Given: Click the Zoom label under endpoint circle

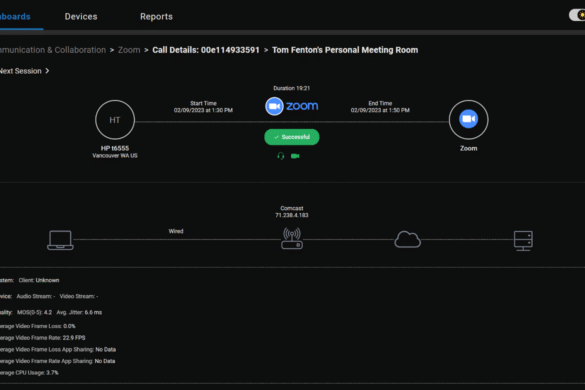Looking at the screenshot, I should tap(468, 148).
